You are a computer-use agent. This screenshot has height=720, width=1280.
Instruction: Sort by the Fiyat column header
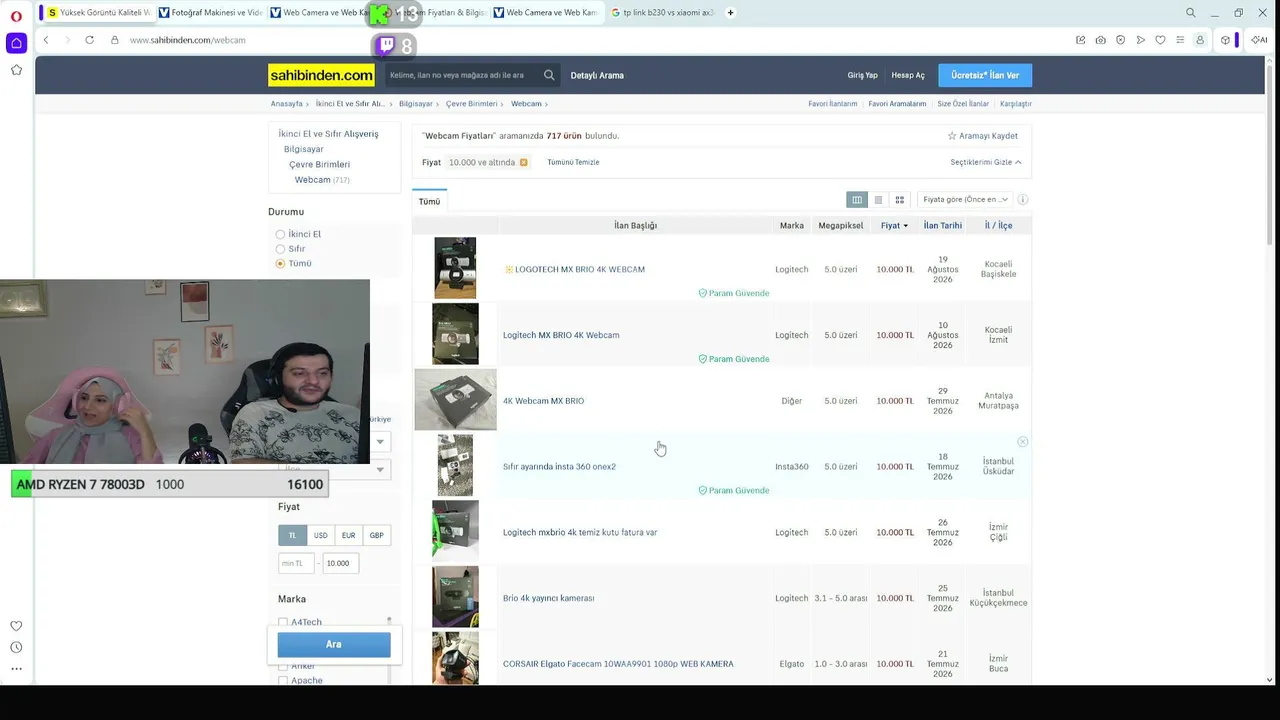894,226
